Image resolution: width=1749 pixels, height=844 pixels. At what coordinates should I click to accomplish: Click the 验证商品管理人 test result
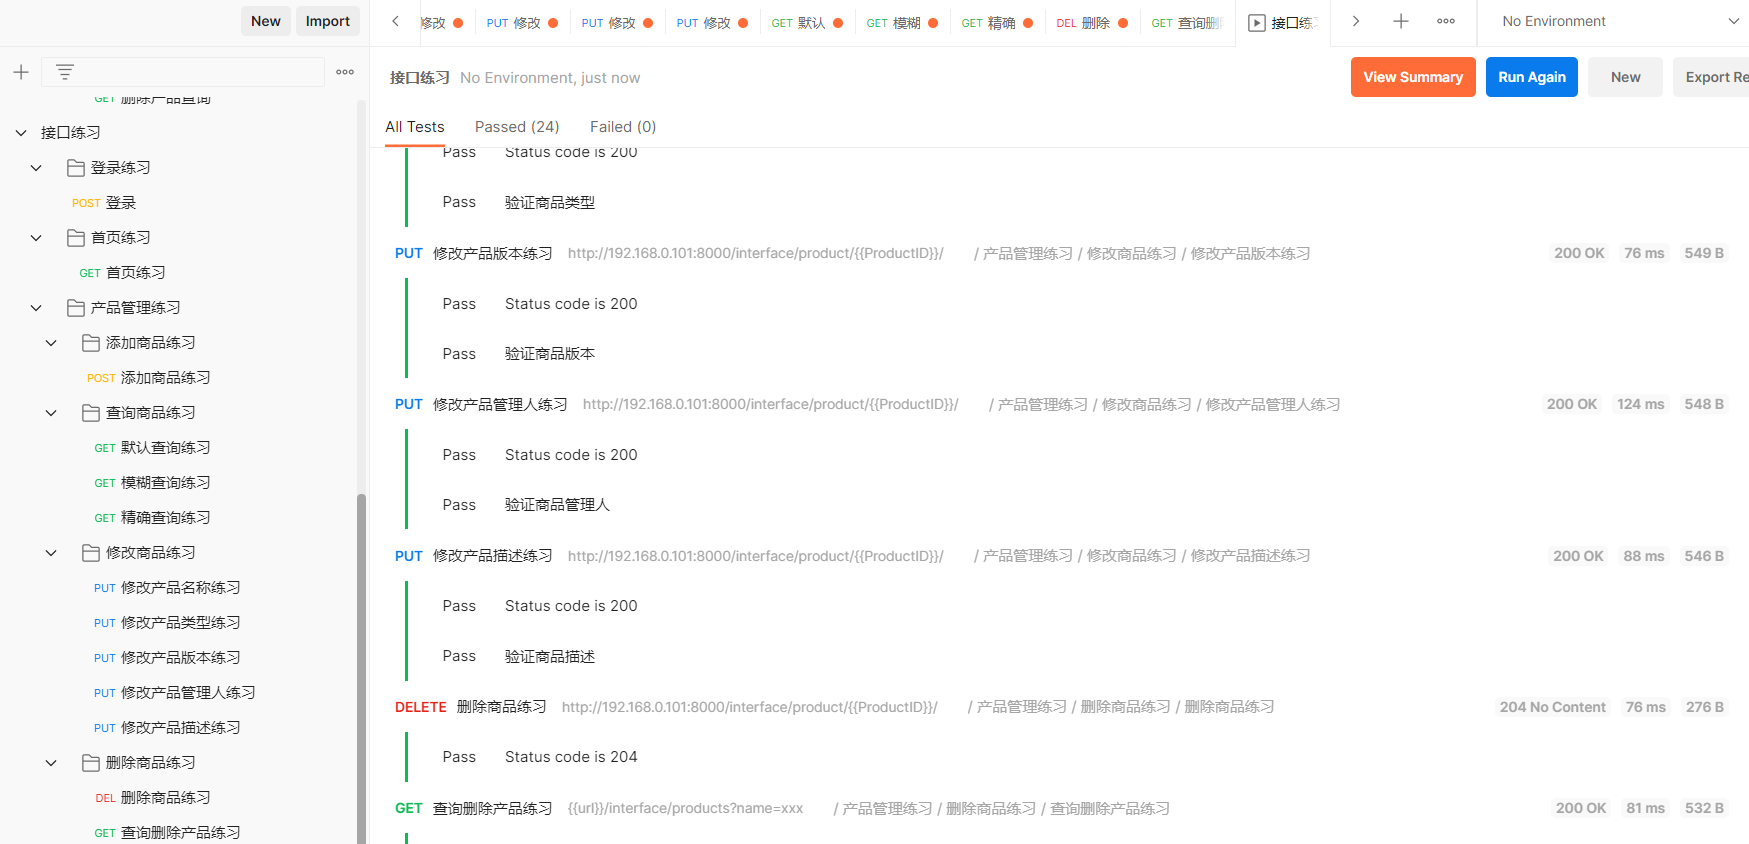[557, 505]
